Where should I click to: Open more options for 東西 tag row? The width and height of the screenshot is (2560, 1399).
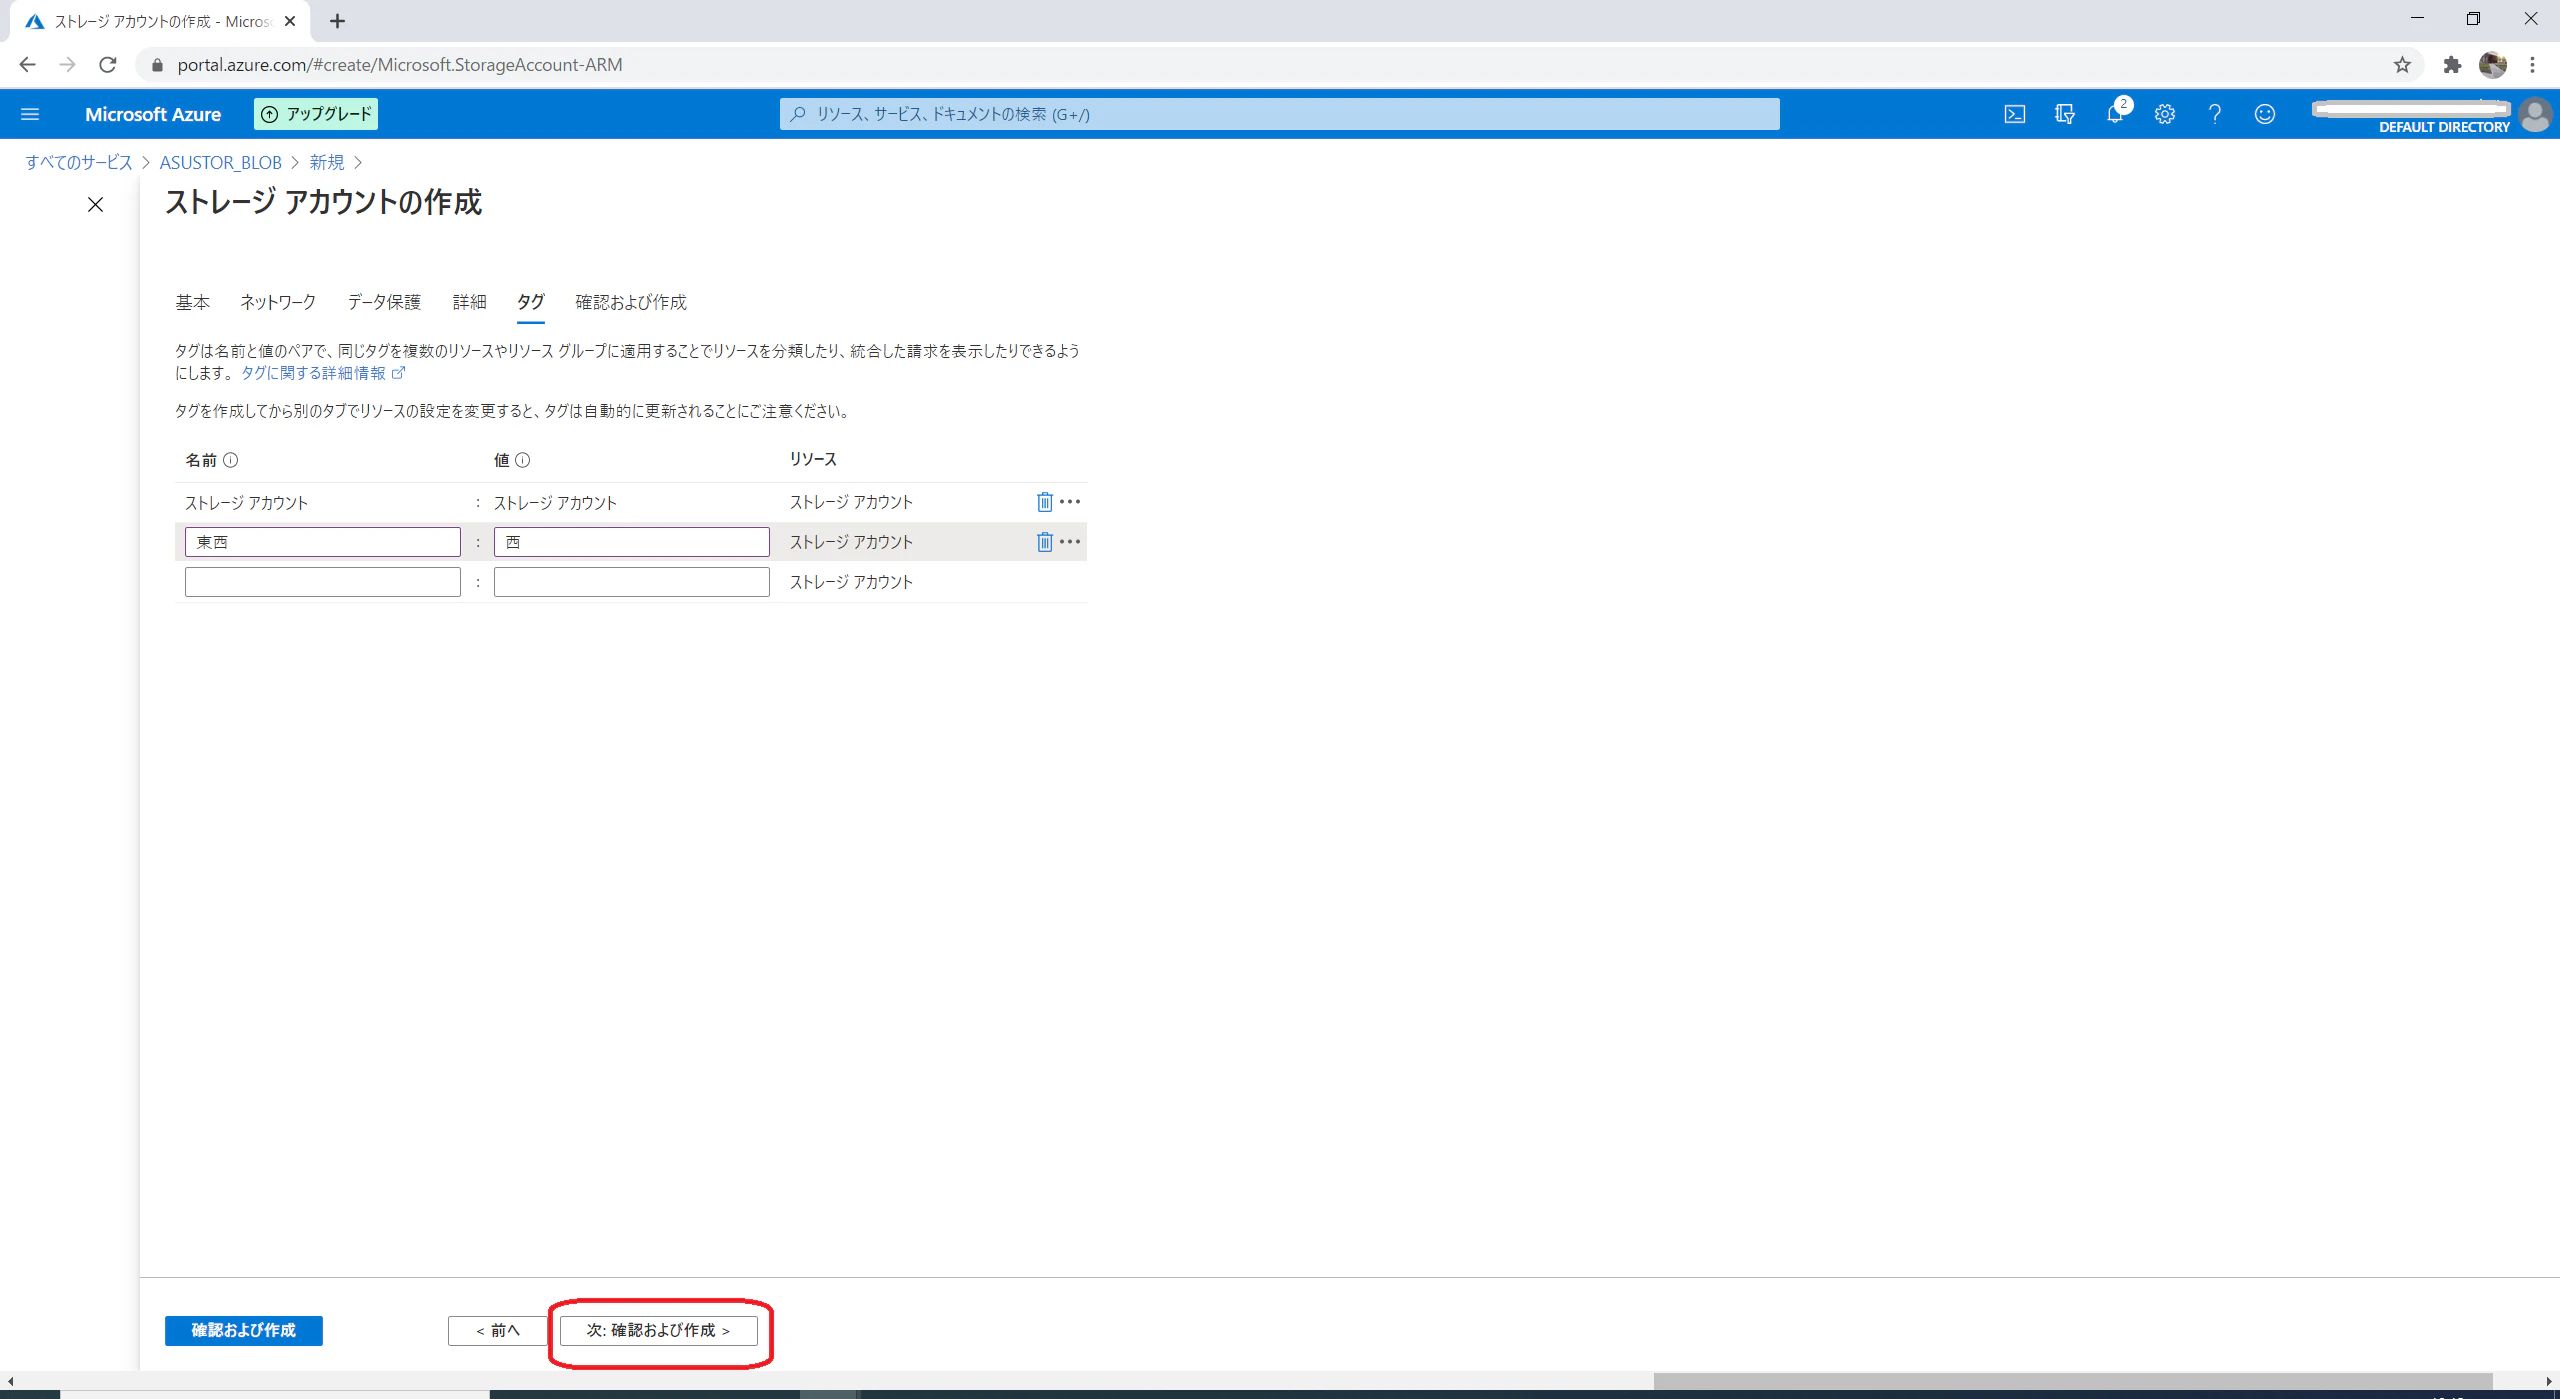coord(1070,542)
